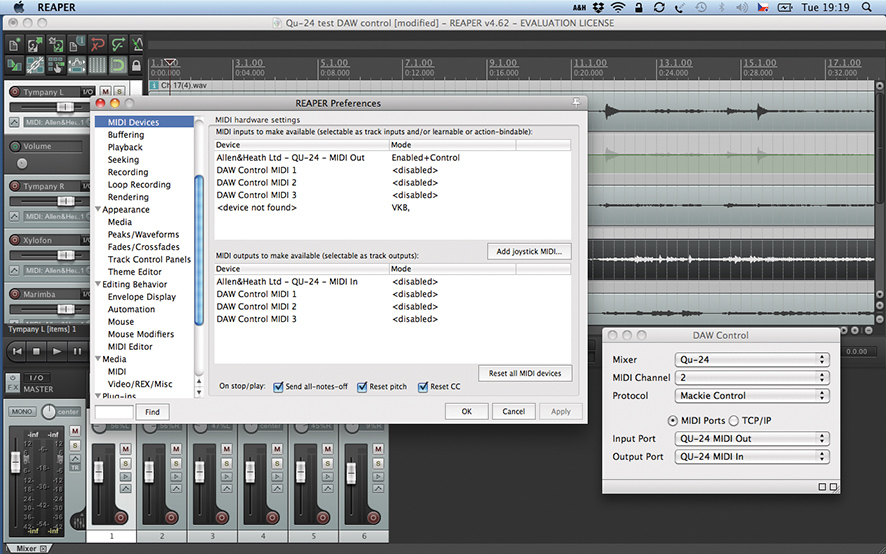
Task: Toggle Reset pitch checkbox
Action: coord(362,387)
